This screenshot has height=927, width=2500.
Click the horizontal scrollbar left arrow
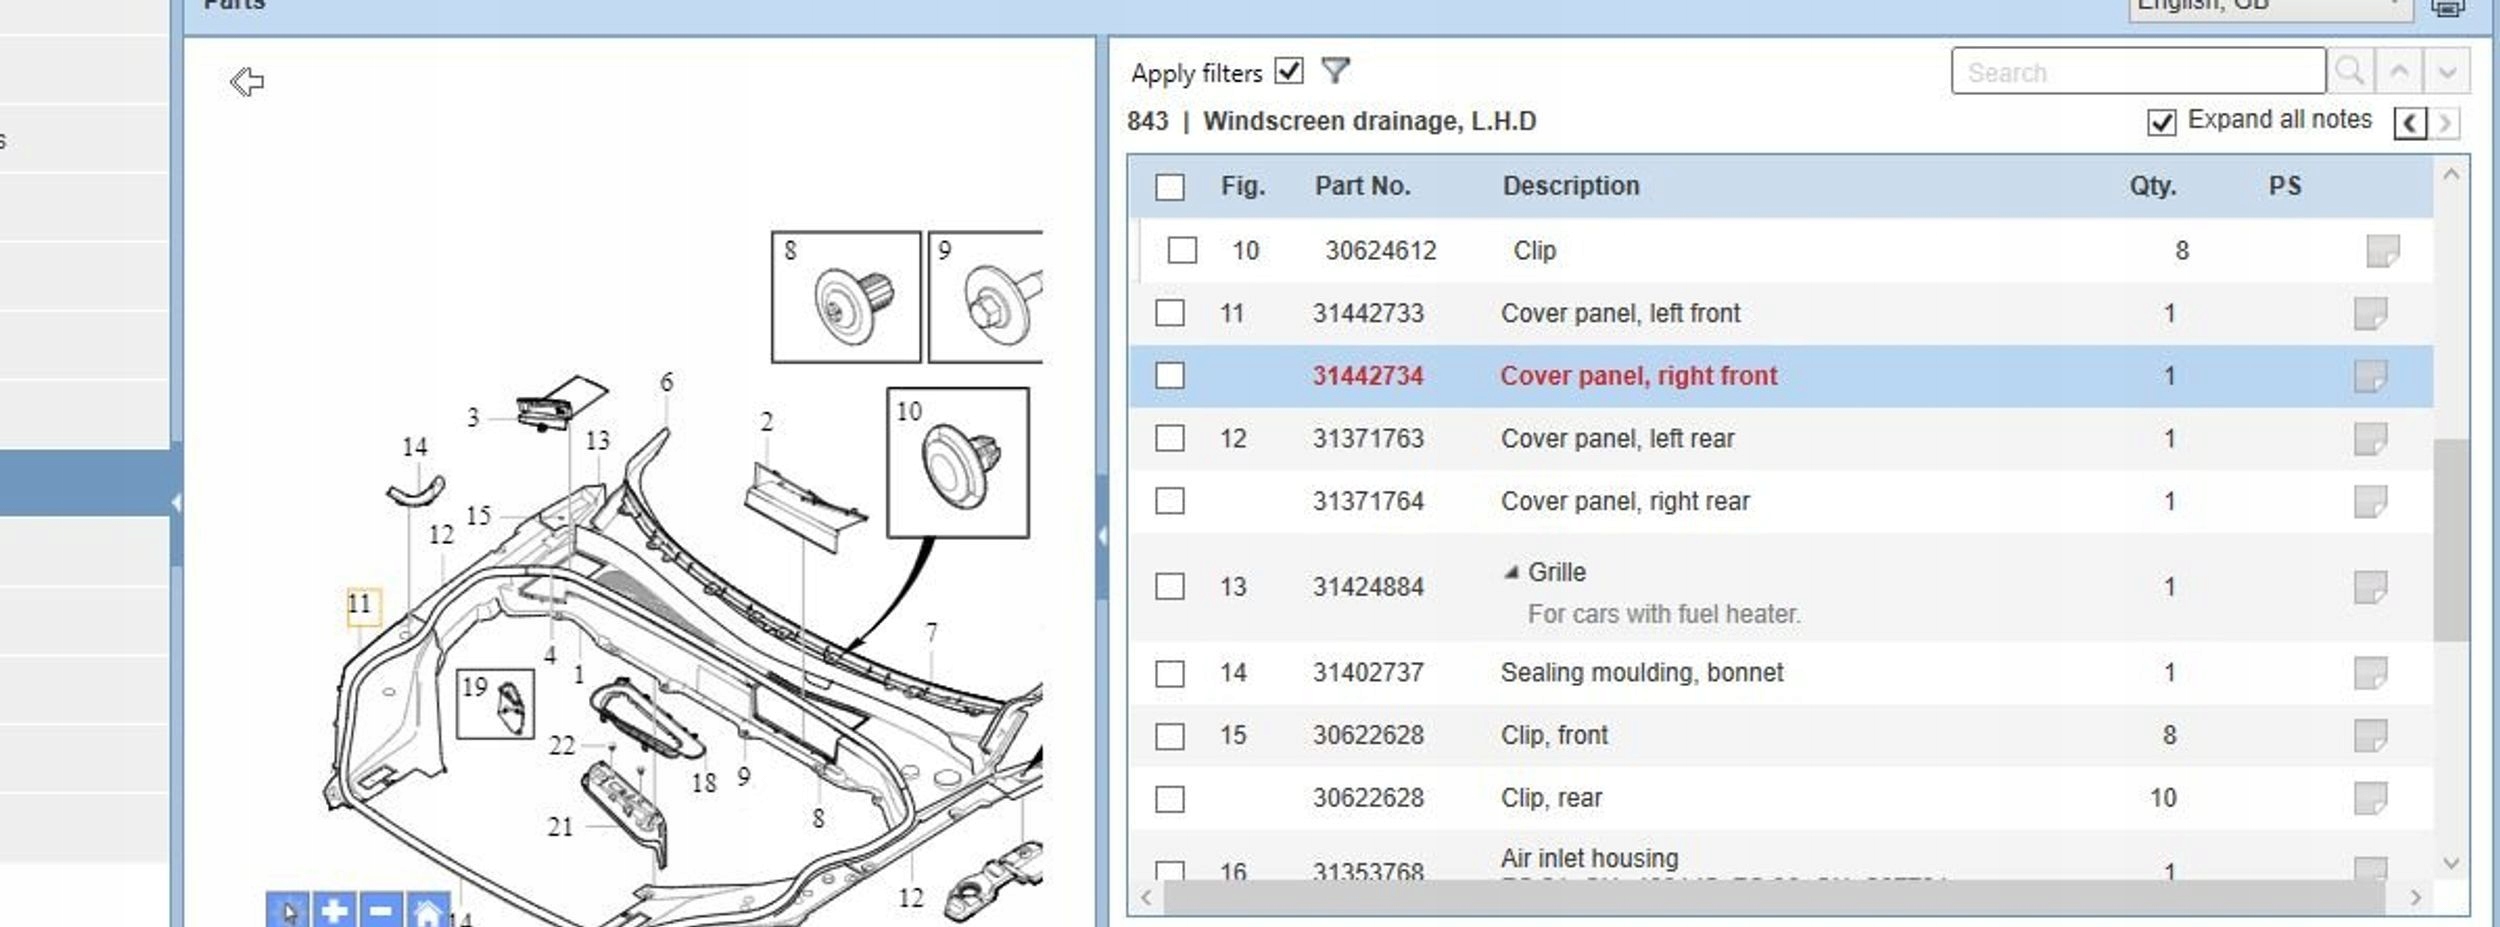(x=1147, y=897)
